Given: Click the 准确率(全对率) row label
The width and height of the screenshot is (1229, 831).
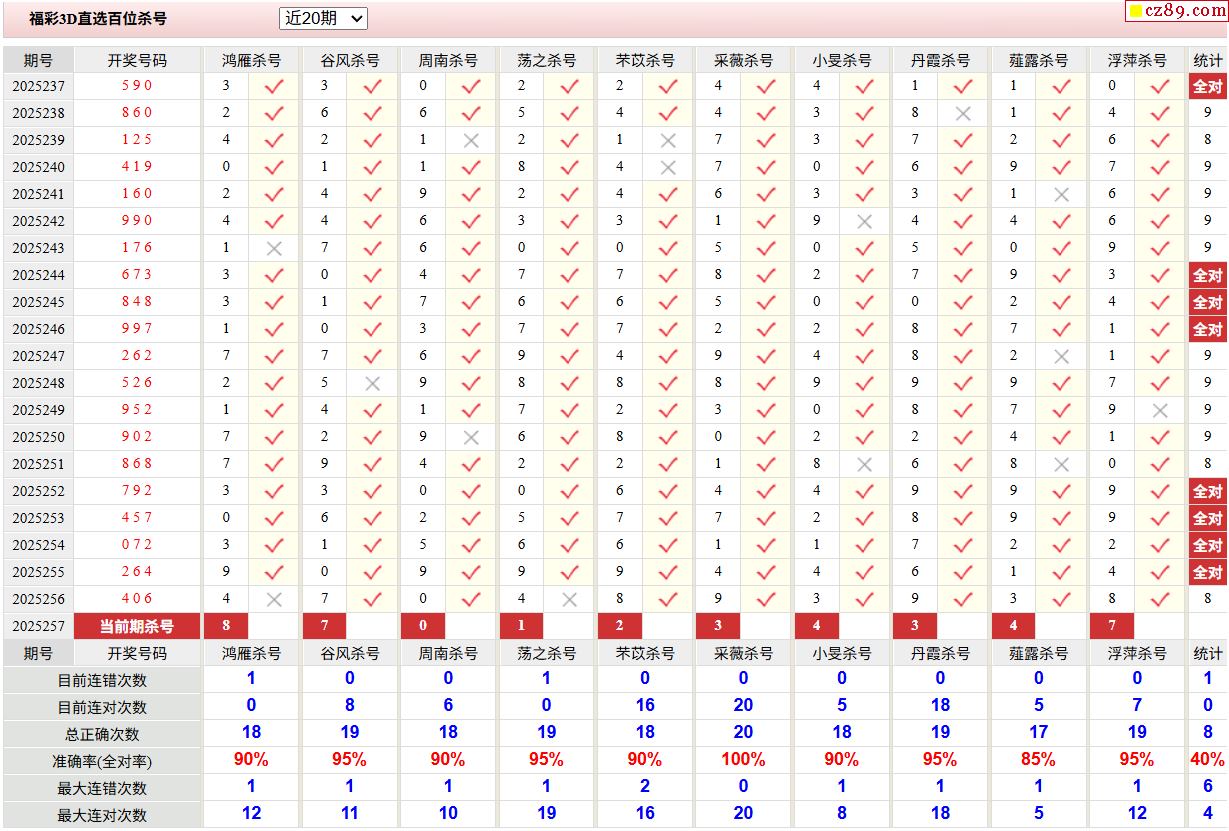Looking at the screenshot, I should [x=102, y=761].
